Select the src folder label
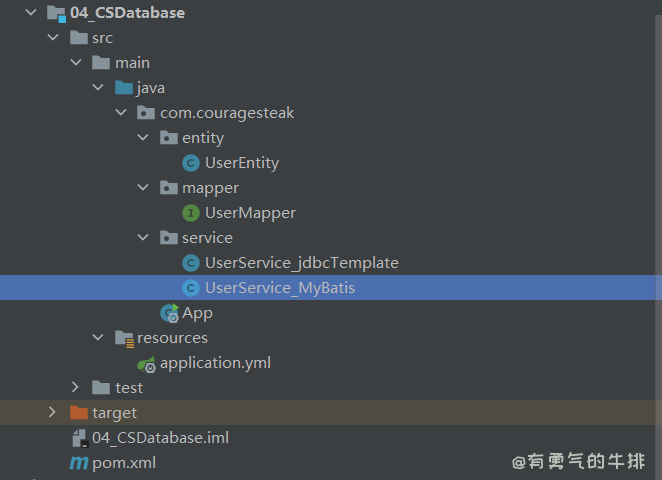 102,38
